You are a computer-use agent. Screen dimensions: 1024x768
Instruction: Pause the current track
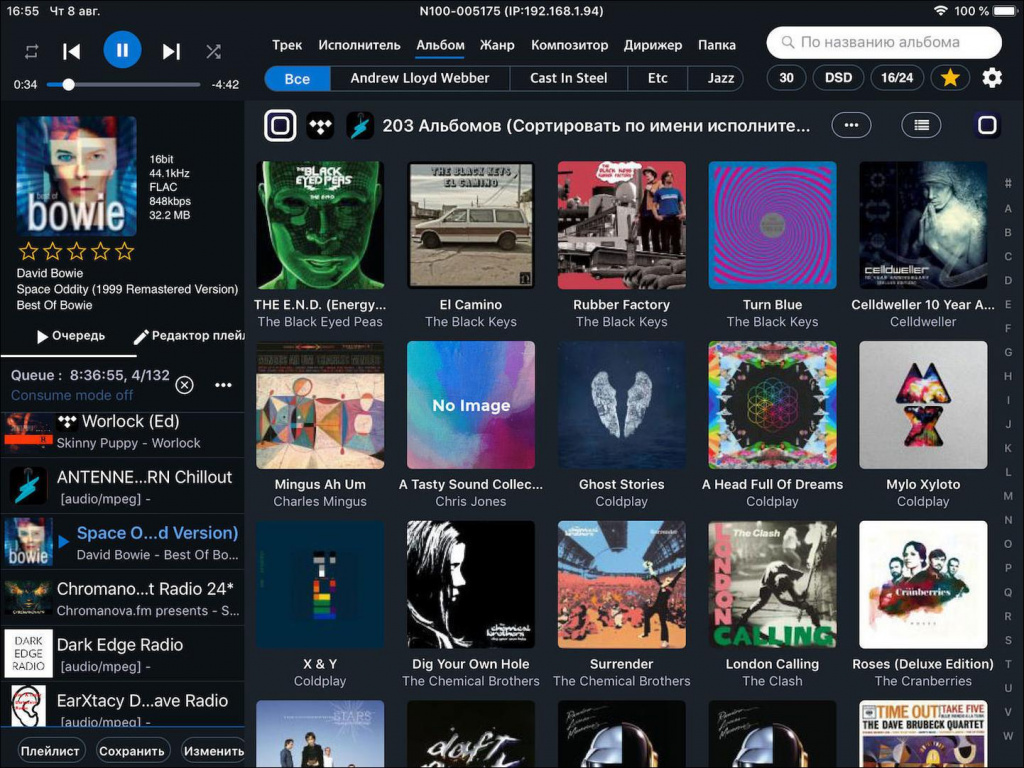click(122, 49)
